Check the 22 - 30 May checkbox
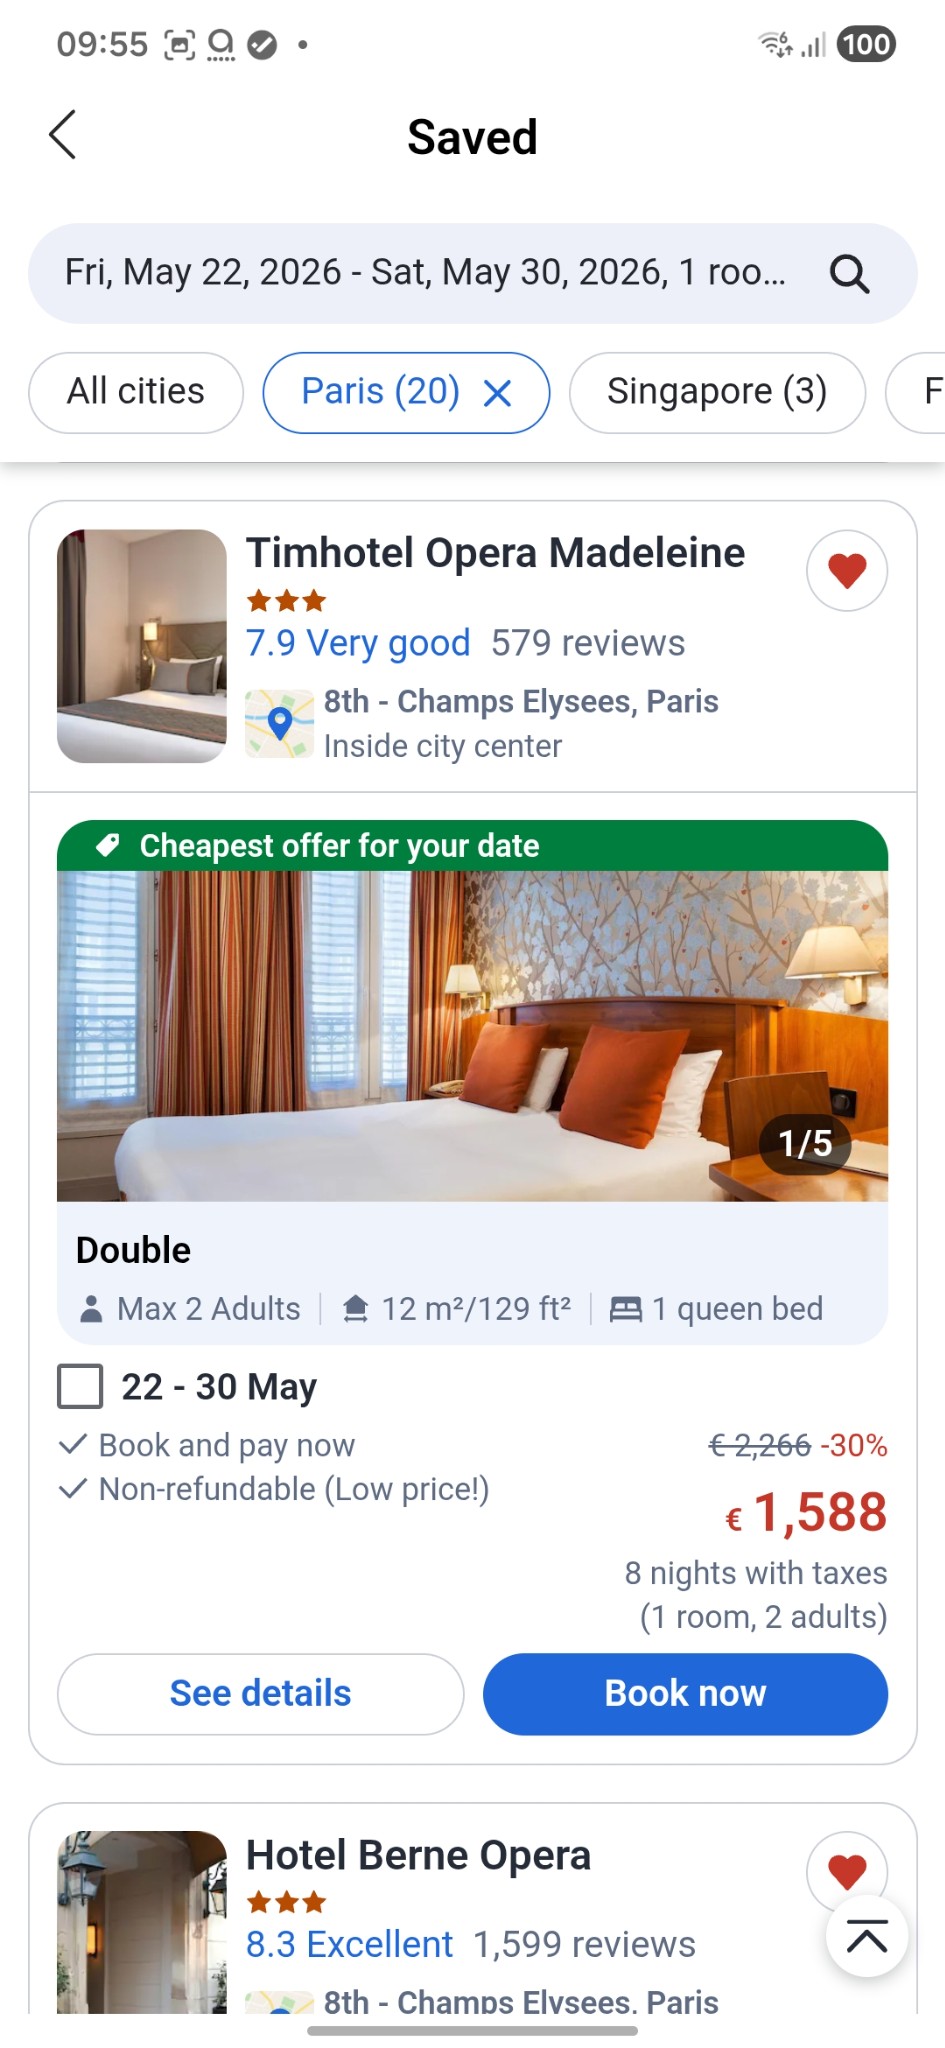The image size is (945, 2048). (80, 1386)
